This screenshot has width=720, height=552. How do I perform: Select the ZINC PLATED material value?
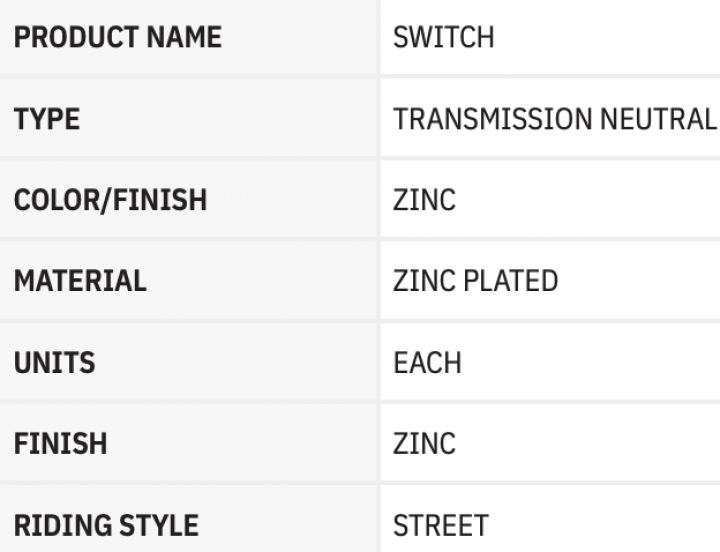point(475,281)
